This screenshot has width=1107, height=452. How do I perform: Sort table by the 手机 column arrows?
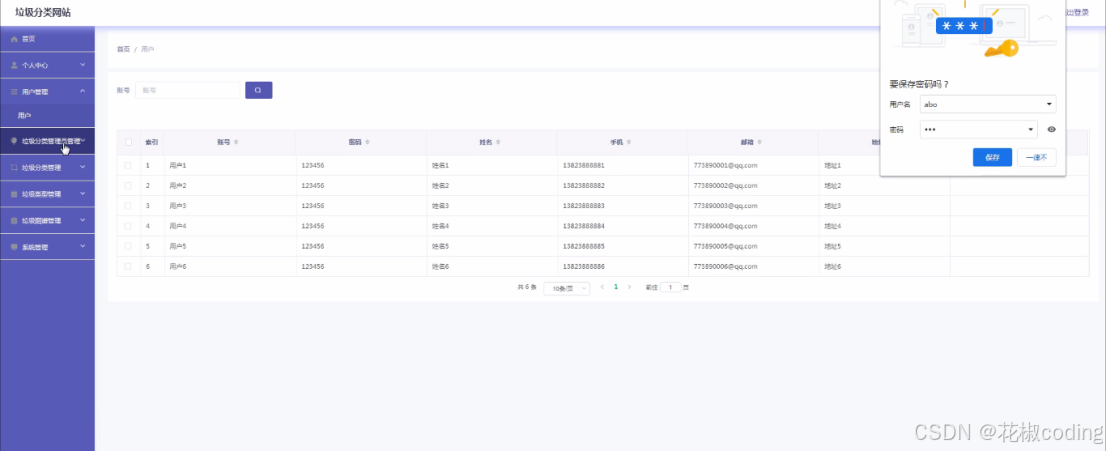[x=628, y=142]
